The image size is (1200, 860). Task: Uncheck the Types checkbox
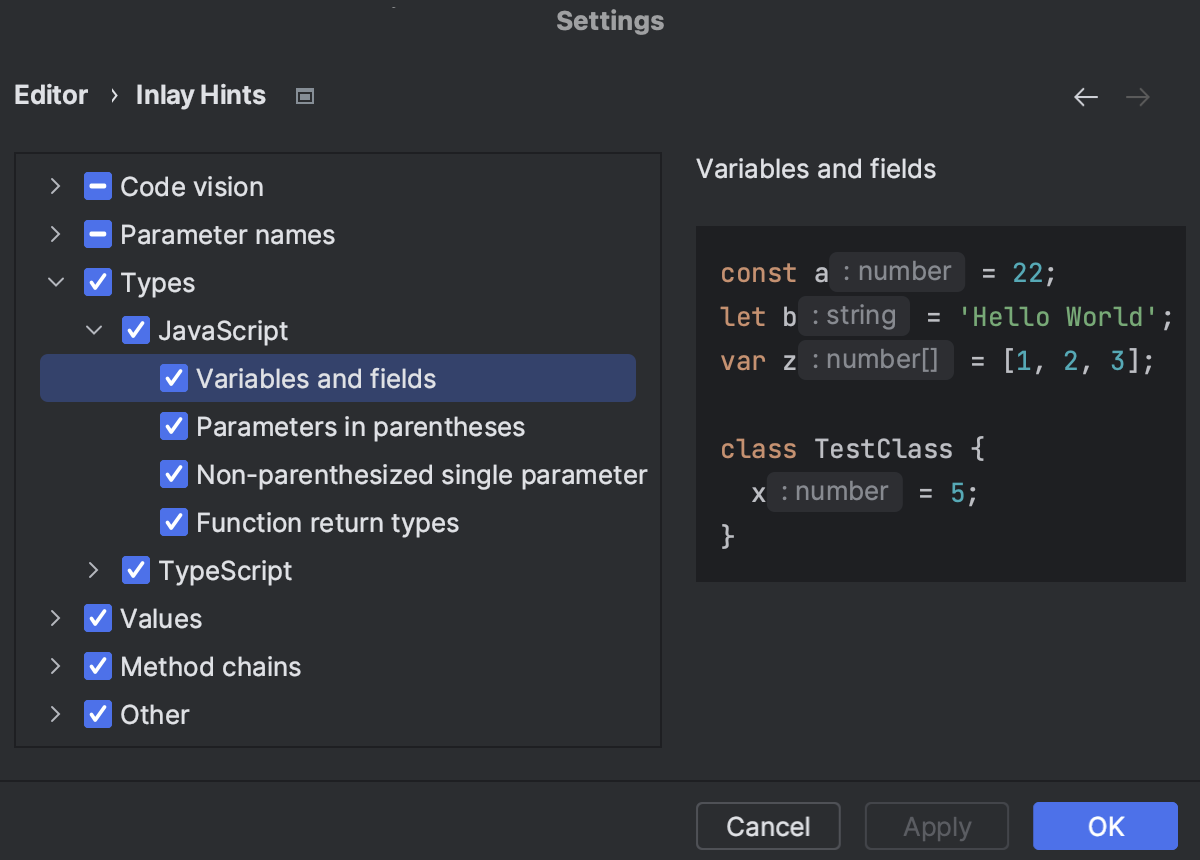click(98, 282)
